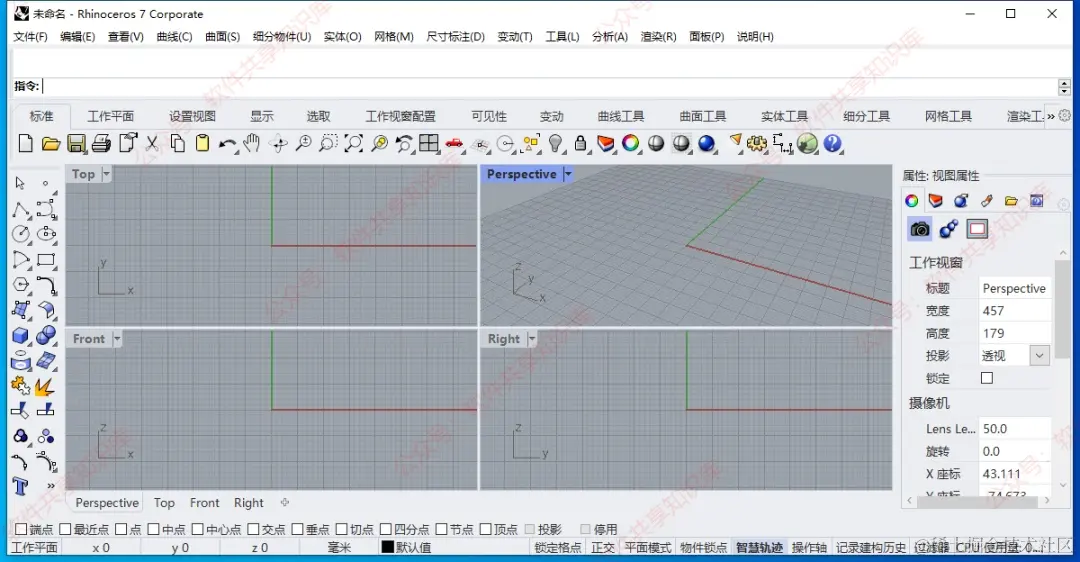Open the 曲线(C) menu
Screen dimensions: 1080x562
174,37
